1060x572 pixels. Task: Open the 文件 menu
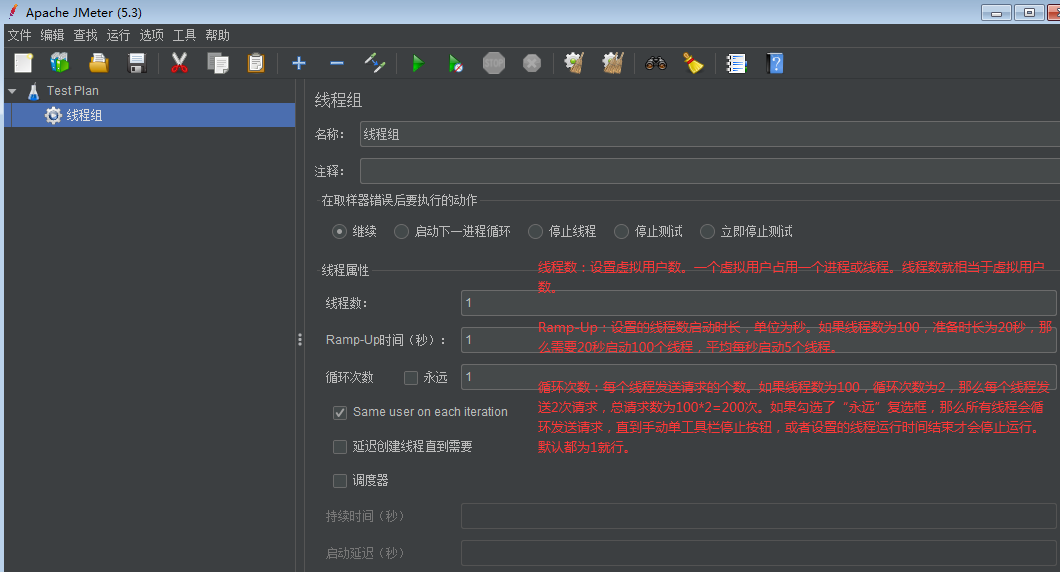click(x=20, y=35)
